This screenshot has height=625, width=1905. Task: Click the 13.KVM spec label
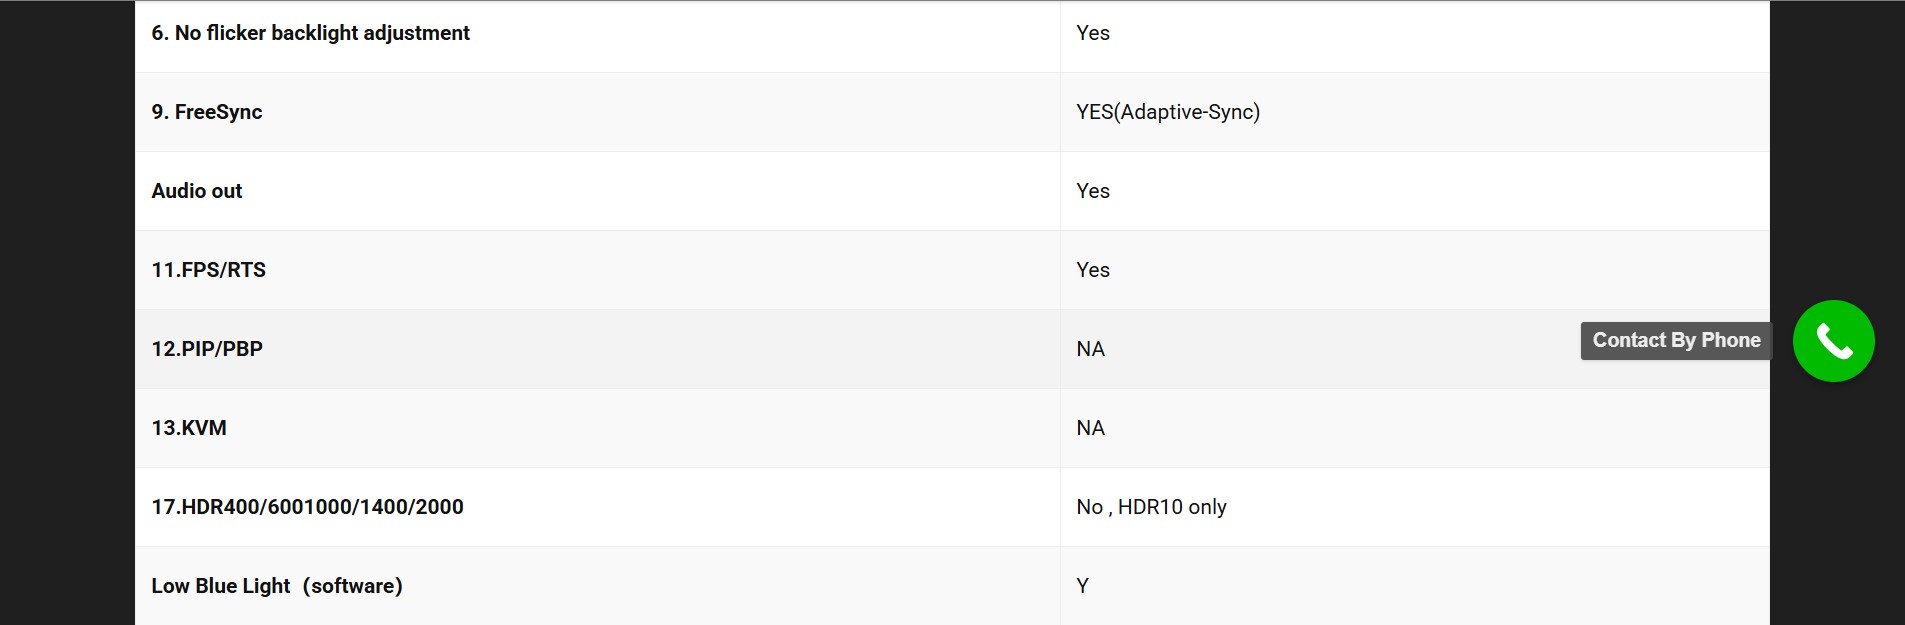point(189,428)
